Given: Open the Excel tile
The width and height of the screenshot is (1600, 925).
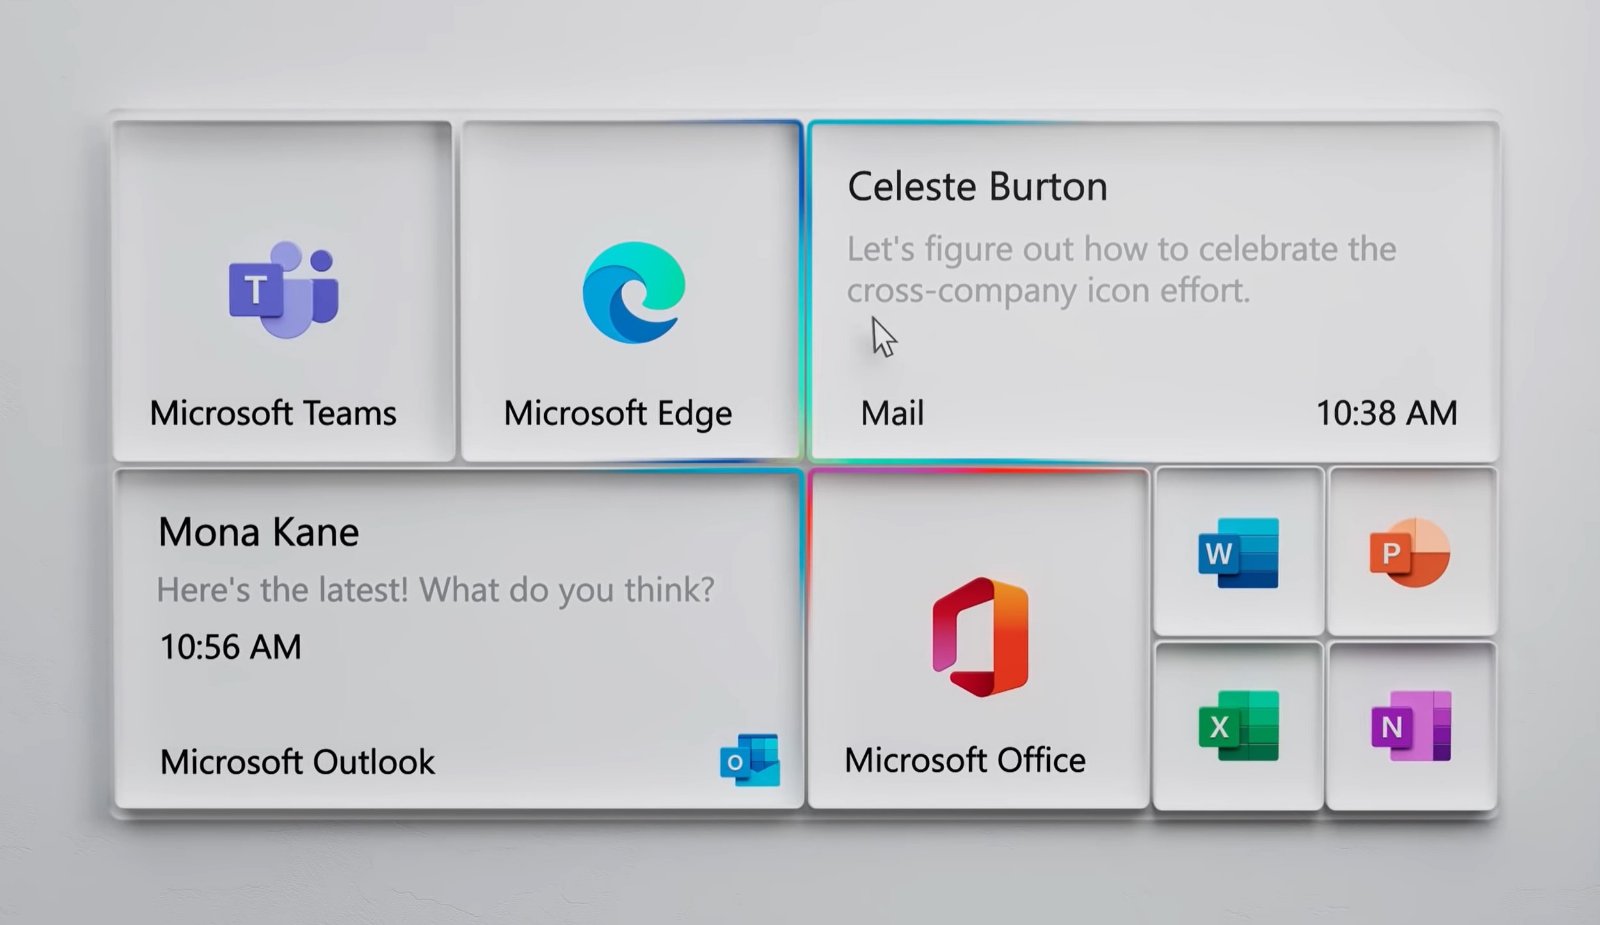Looking at the screenshot, I should [1238, 726].
